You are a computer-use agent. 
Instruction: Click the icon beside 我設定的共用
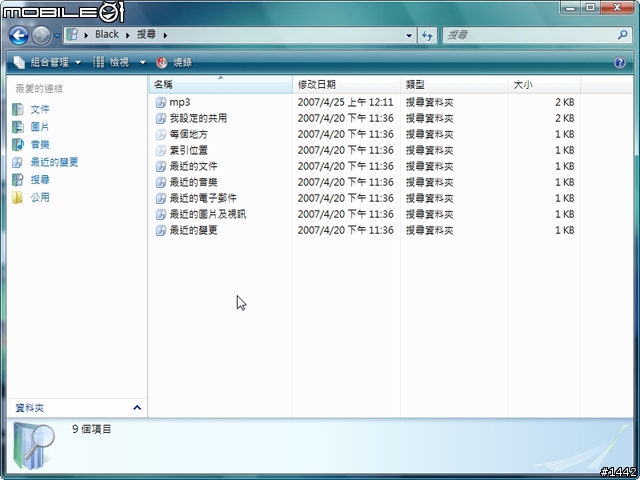[x=161, y=118]
